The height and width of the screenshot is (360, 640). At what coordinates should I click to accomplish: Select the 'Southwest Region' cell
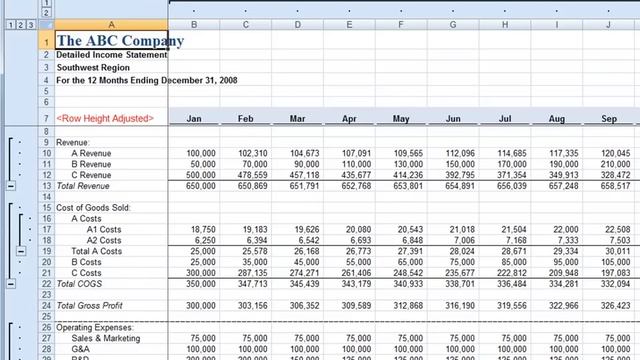pyautogui.click(x=111, y=67)
